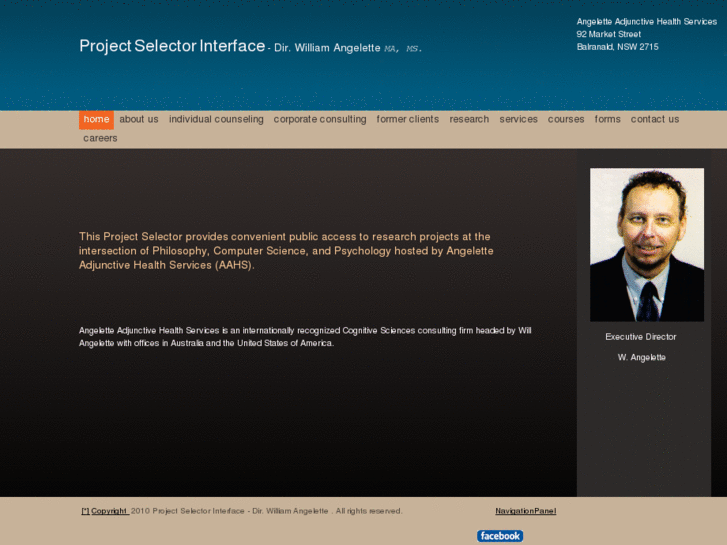Click 'Angelette Adjunctive Health Services' header text
The width and height of the screenshot is (727, 545).
pyautogui.click(x=646, y=22)
